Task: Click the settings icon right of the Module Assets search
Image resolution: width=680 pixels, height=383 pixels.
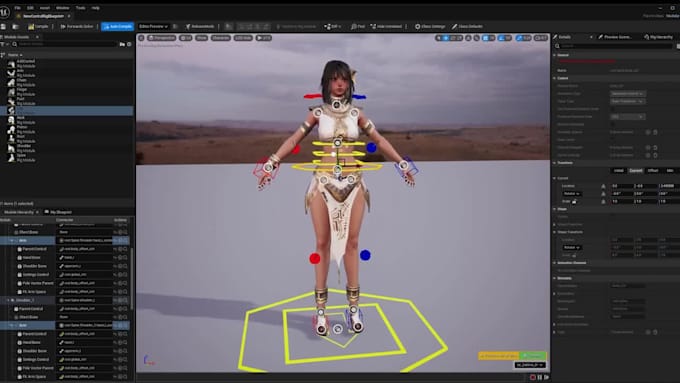Action: tap(129, 44)
